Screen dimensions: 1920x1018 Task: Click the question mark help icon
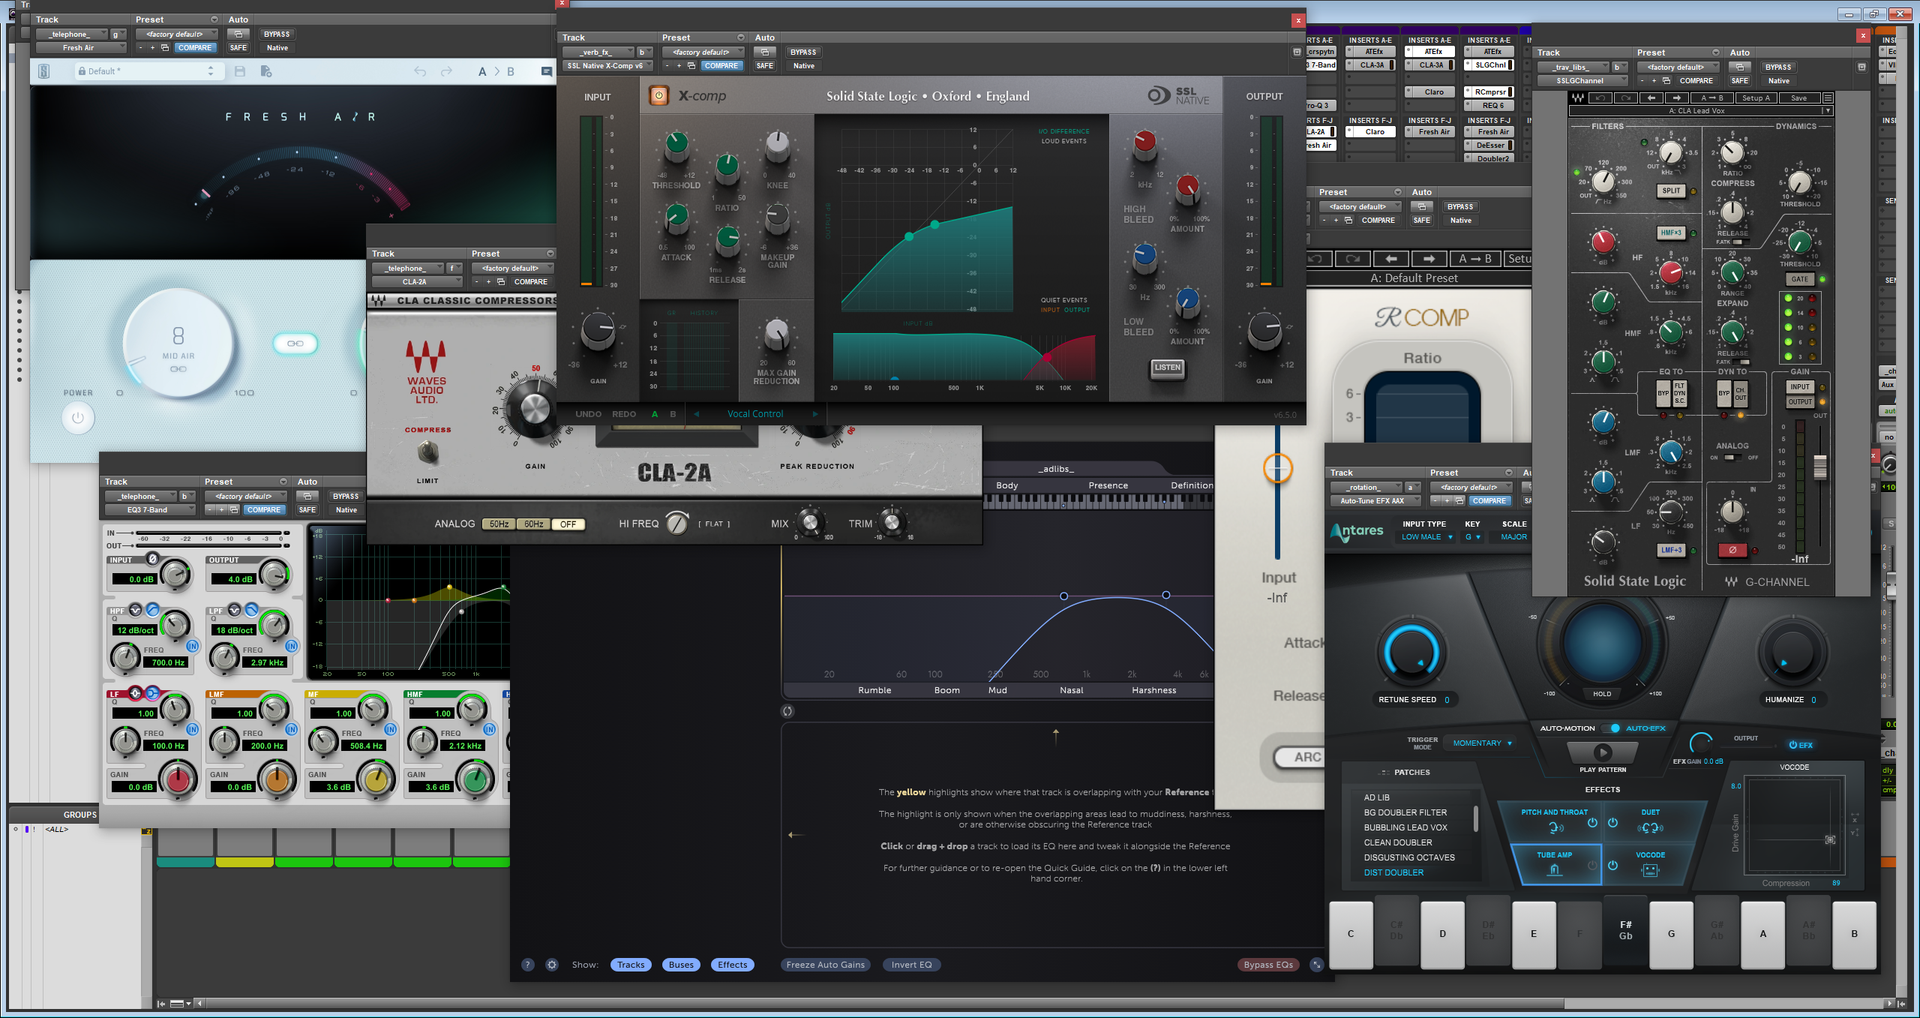pyautogui.click(x=528, y=965)
